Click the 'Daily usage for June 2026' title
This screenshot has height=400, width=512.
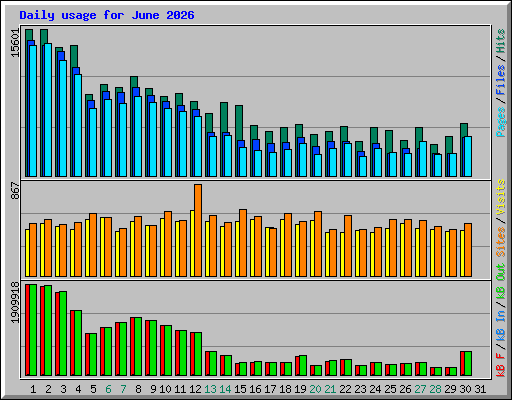(107, 15)
